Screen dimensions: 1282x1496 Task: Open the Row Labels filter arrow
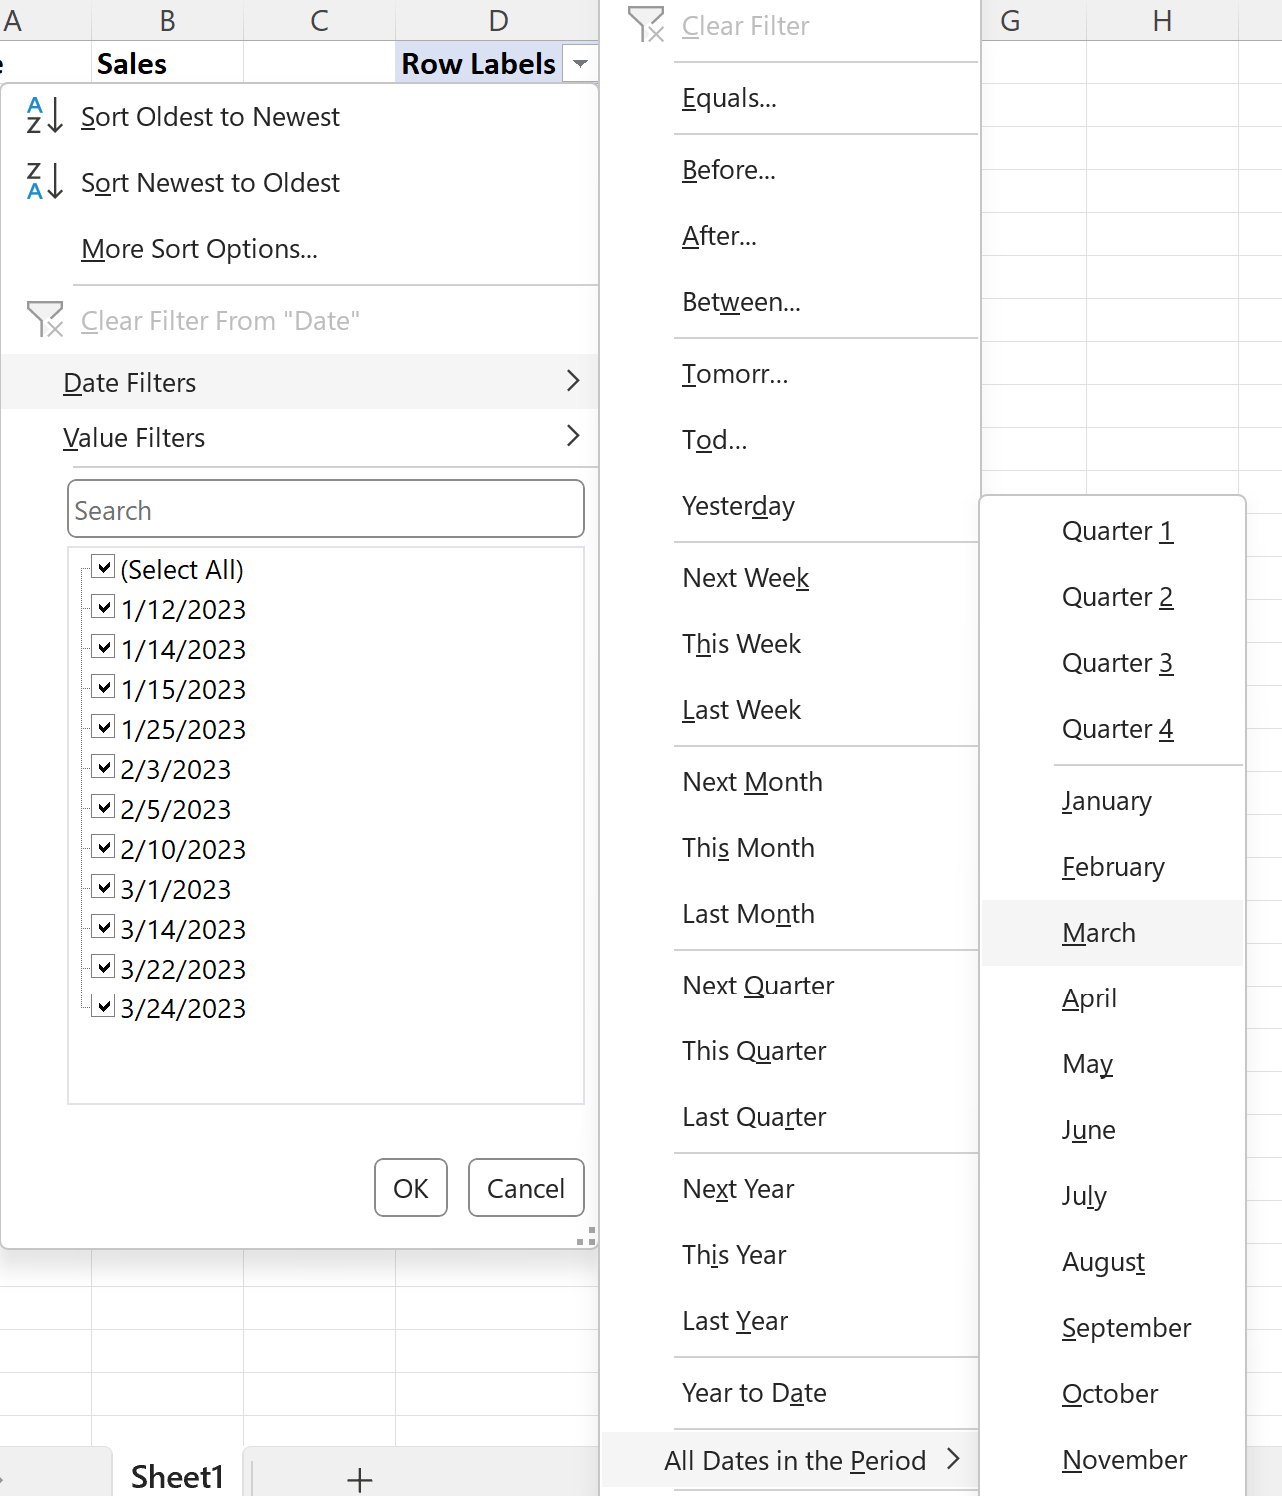[x=580, y=63]
